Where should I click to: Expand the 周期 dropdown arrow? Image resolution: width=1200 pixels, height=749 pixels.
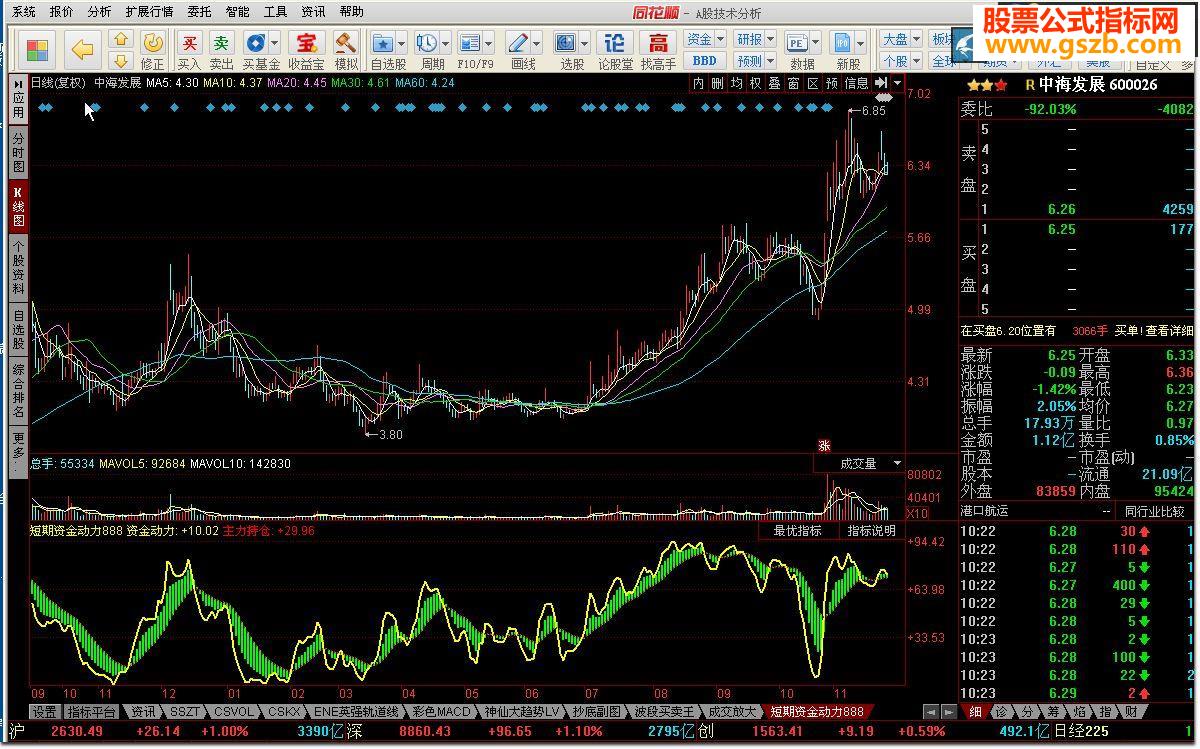pos(444,44)
